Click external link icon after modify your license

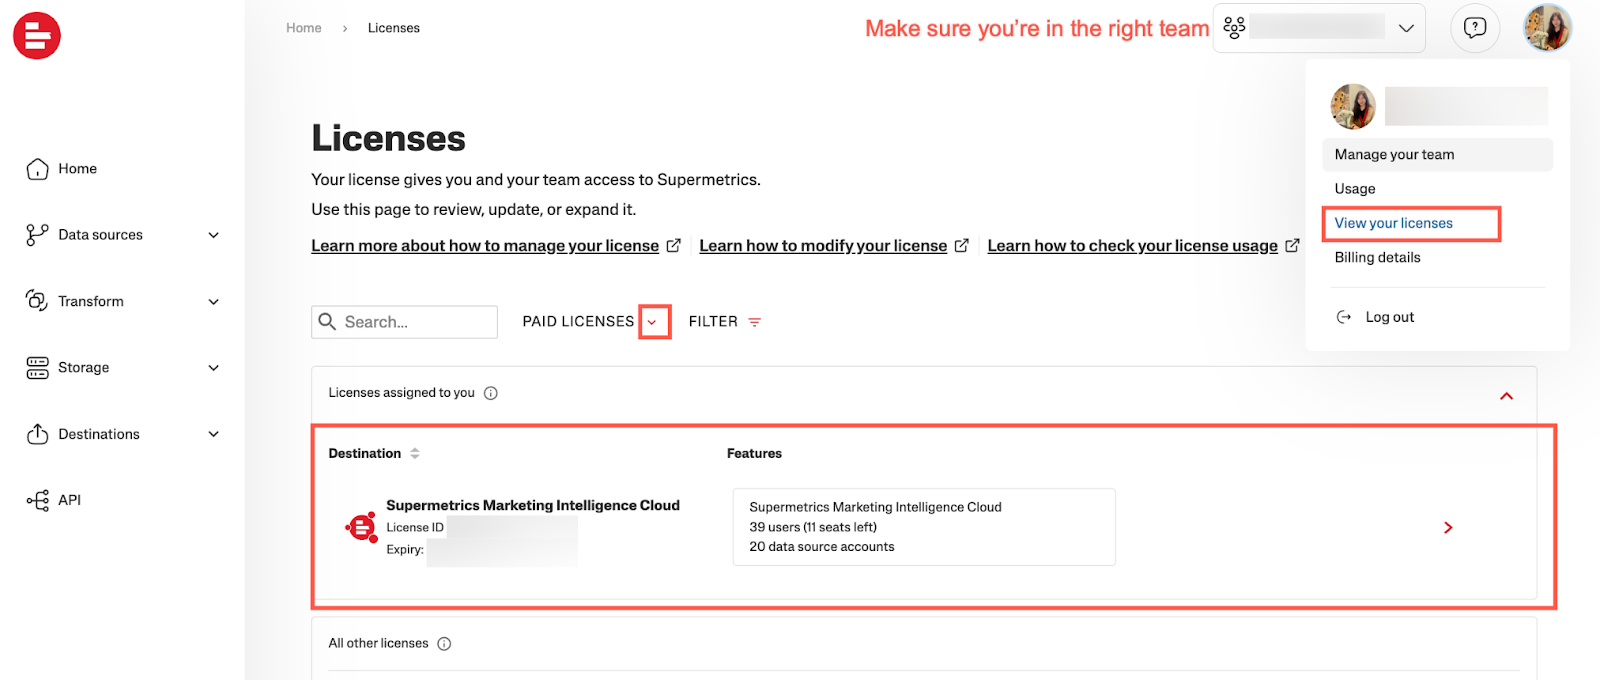click(x=962, y=245)
